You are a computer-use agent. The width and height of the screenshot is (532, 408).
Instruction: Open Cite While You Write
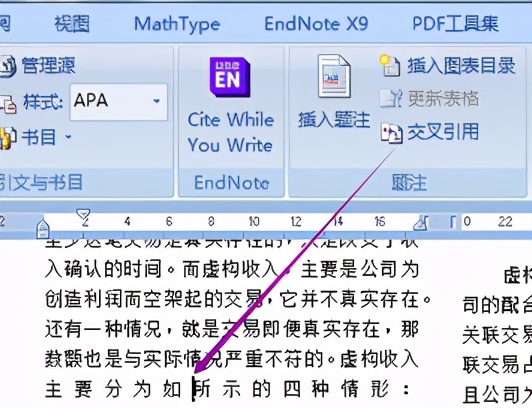tap(231, 132)
